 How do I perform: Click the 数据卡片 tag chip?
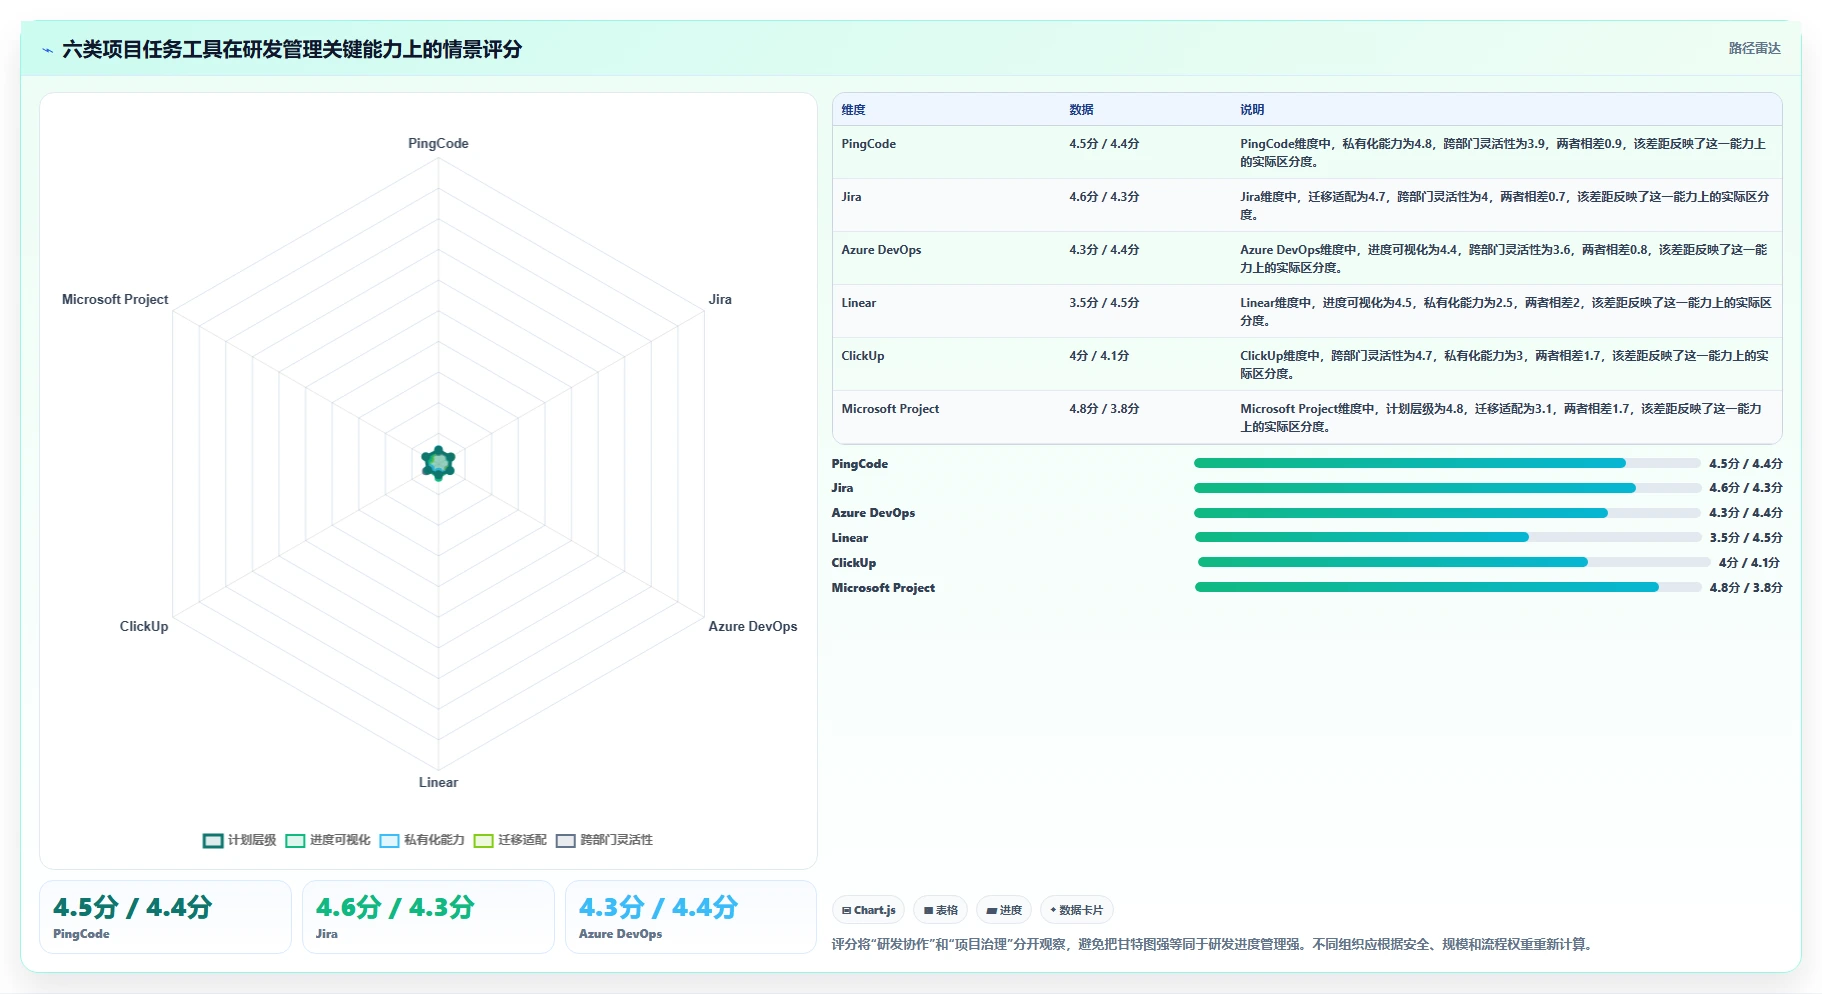coord(1076,910)
